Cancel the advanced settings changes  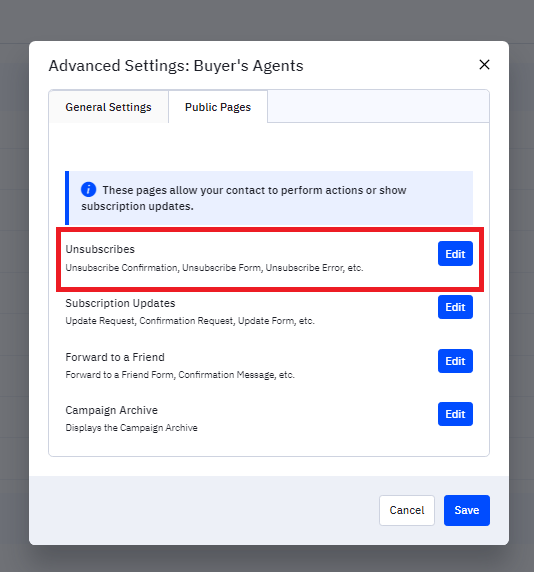point(407,510)
